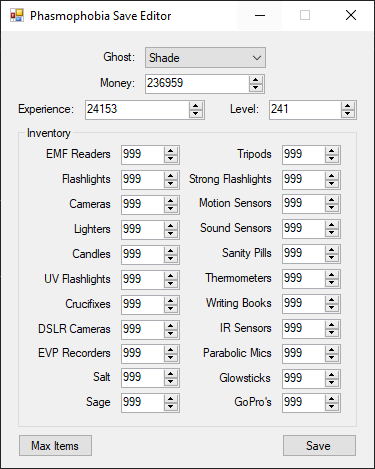Increment EMF Readers count

171,151
